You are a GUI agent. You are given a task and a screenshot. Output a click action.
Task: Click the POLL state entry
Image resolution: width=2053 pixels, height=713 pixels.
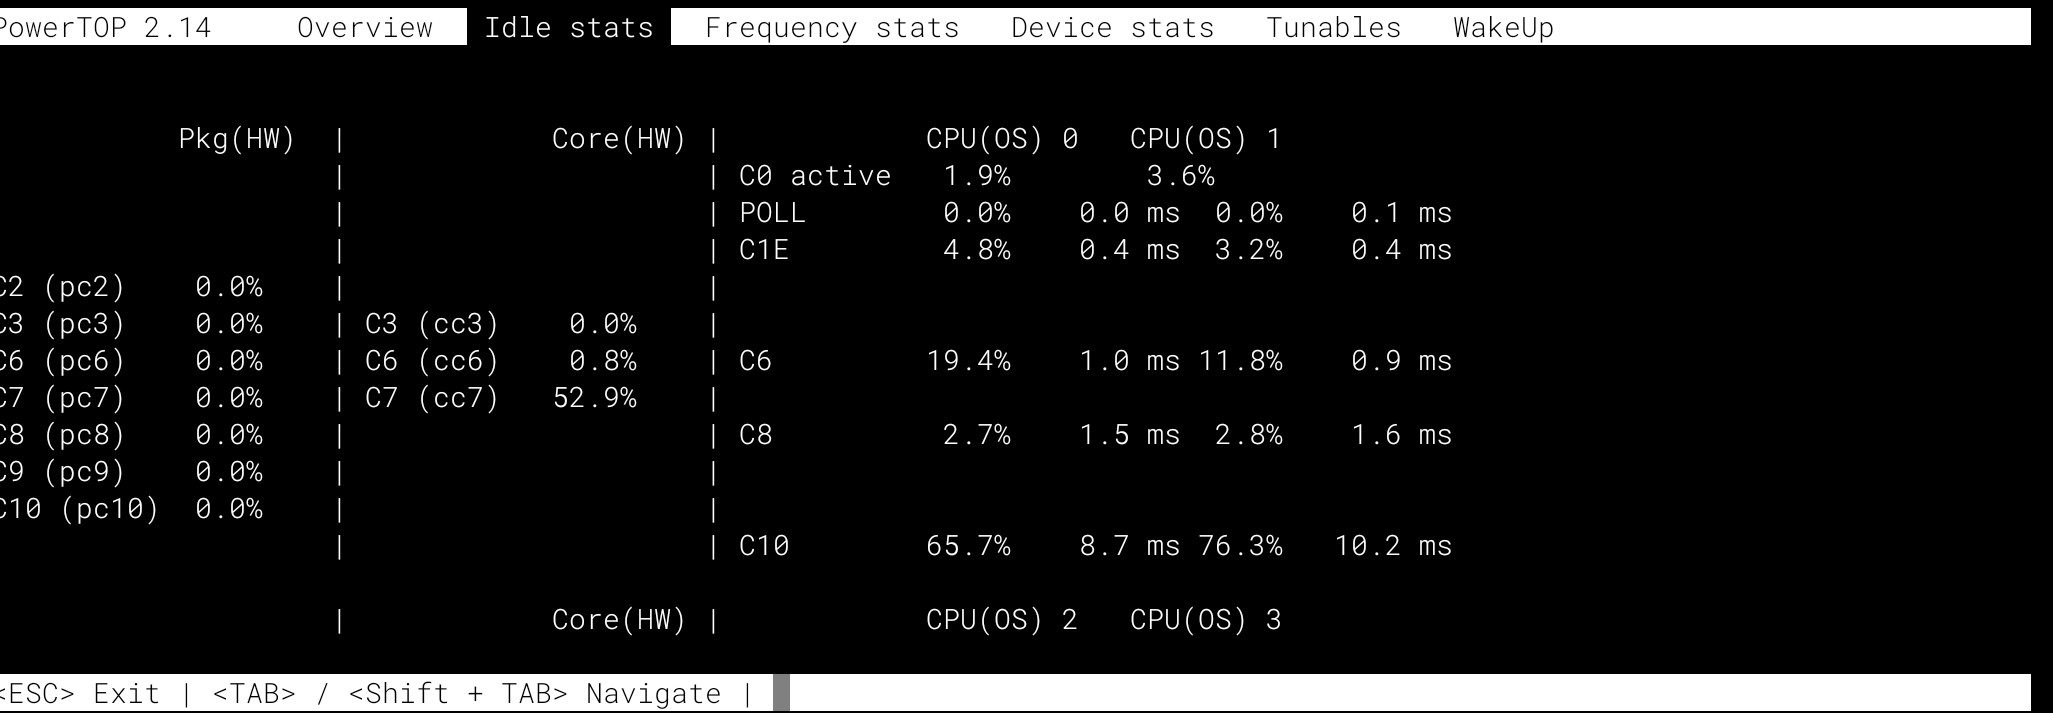point(775,213)
